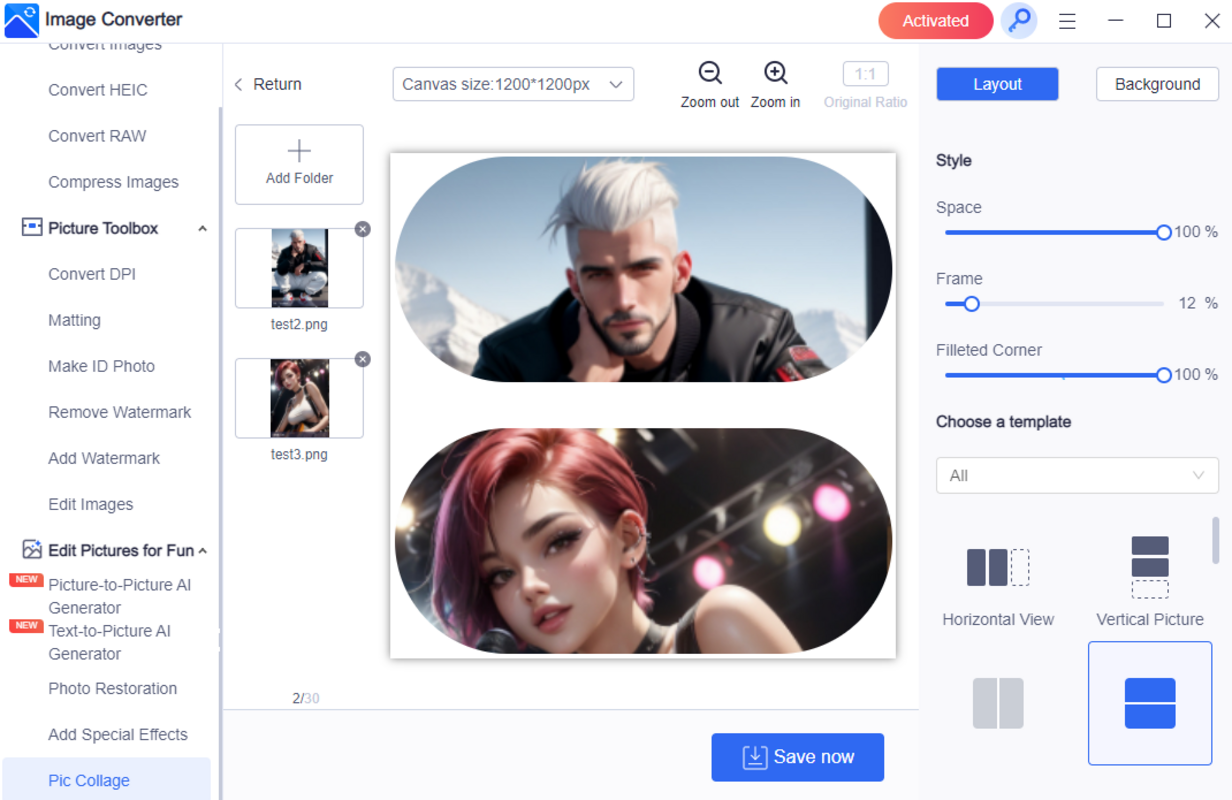
Task: Click the Zoom in magnifier icon
Action: point(776,73)
